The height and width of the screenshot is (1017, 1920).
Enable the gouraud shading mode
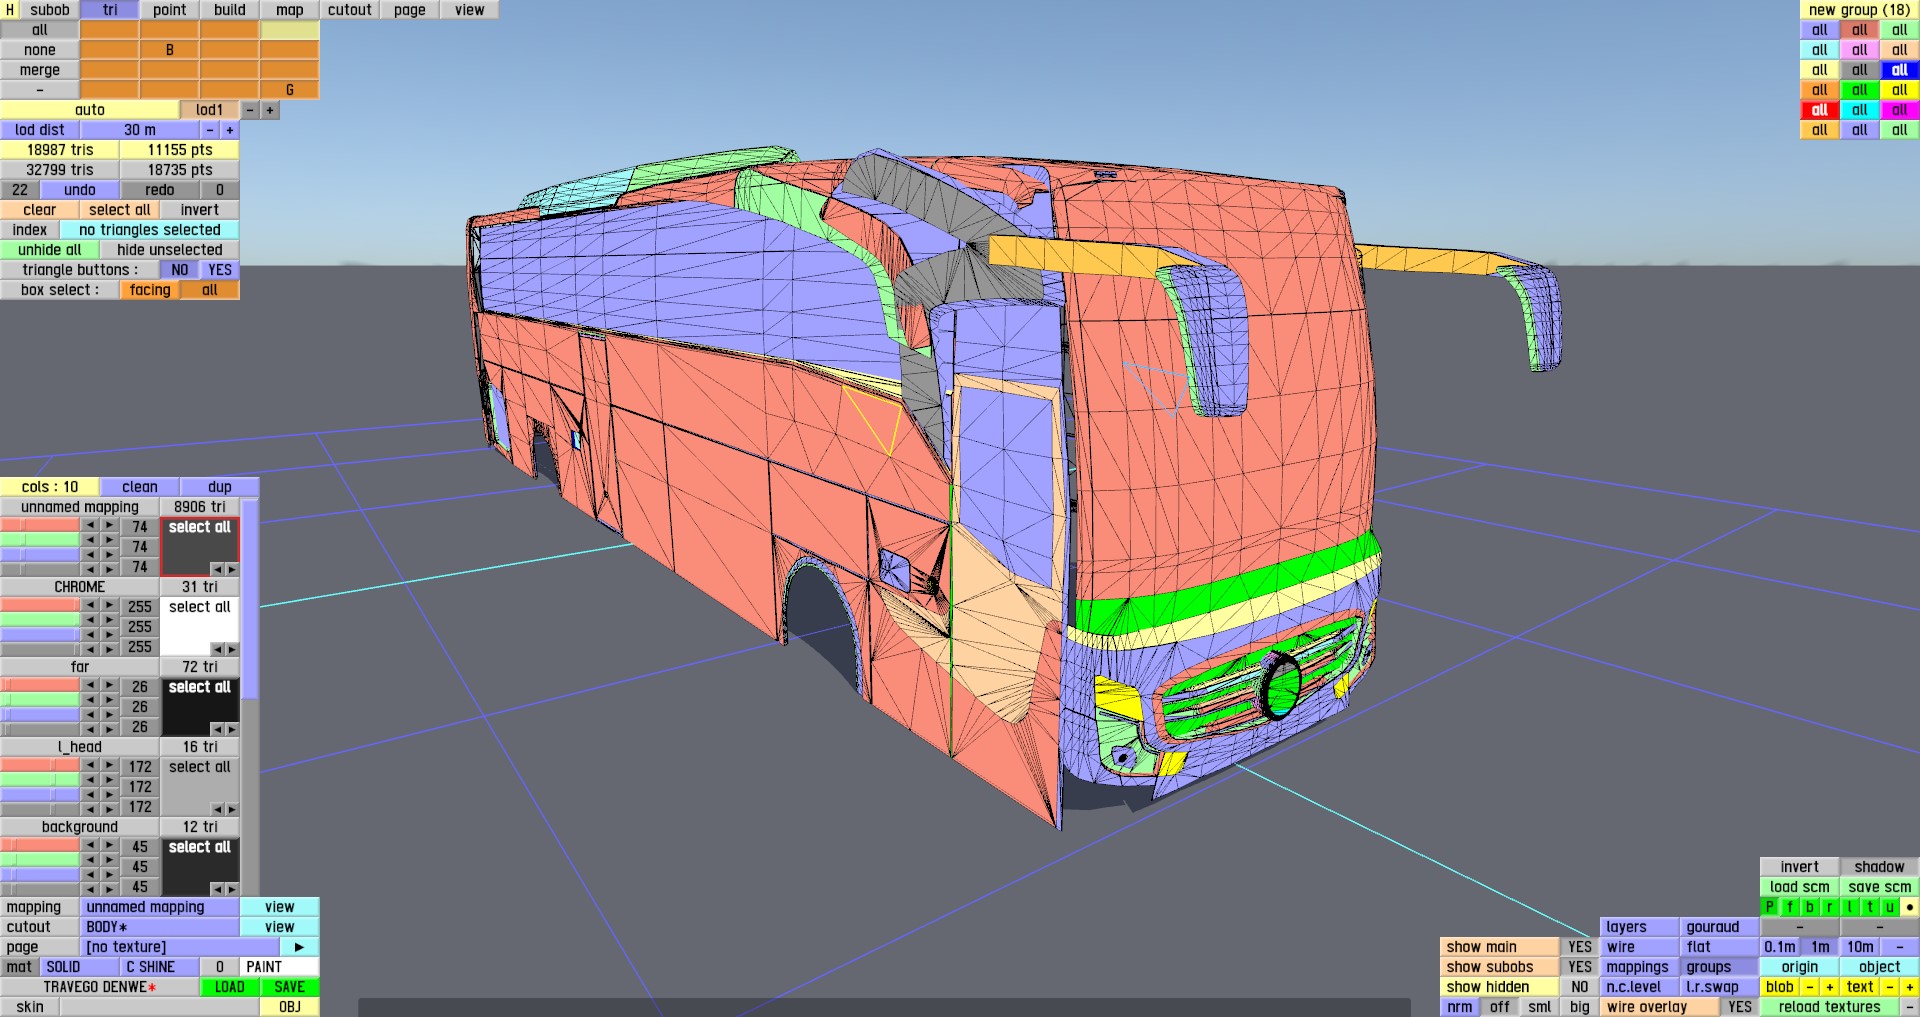pyautogui.click(x=1720, y=927)
